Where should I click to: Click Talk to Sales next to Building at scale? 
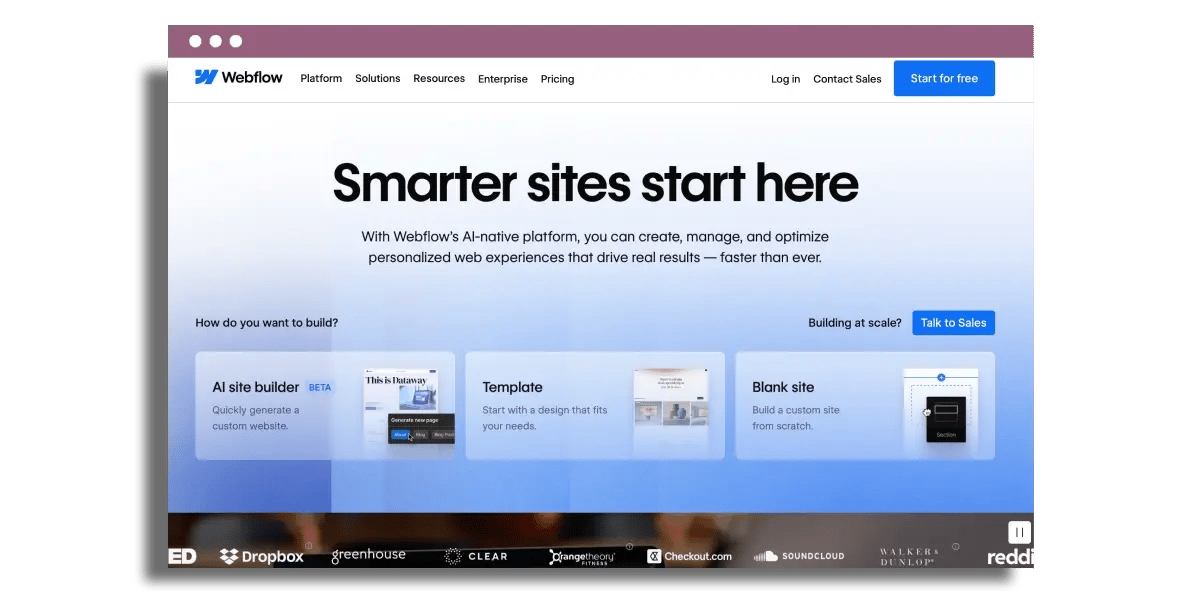pyautogui.click(x=953, y=322)
